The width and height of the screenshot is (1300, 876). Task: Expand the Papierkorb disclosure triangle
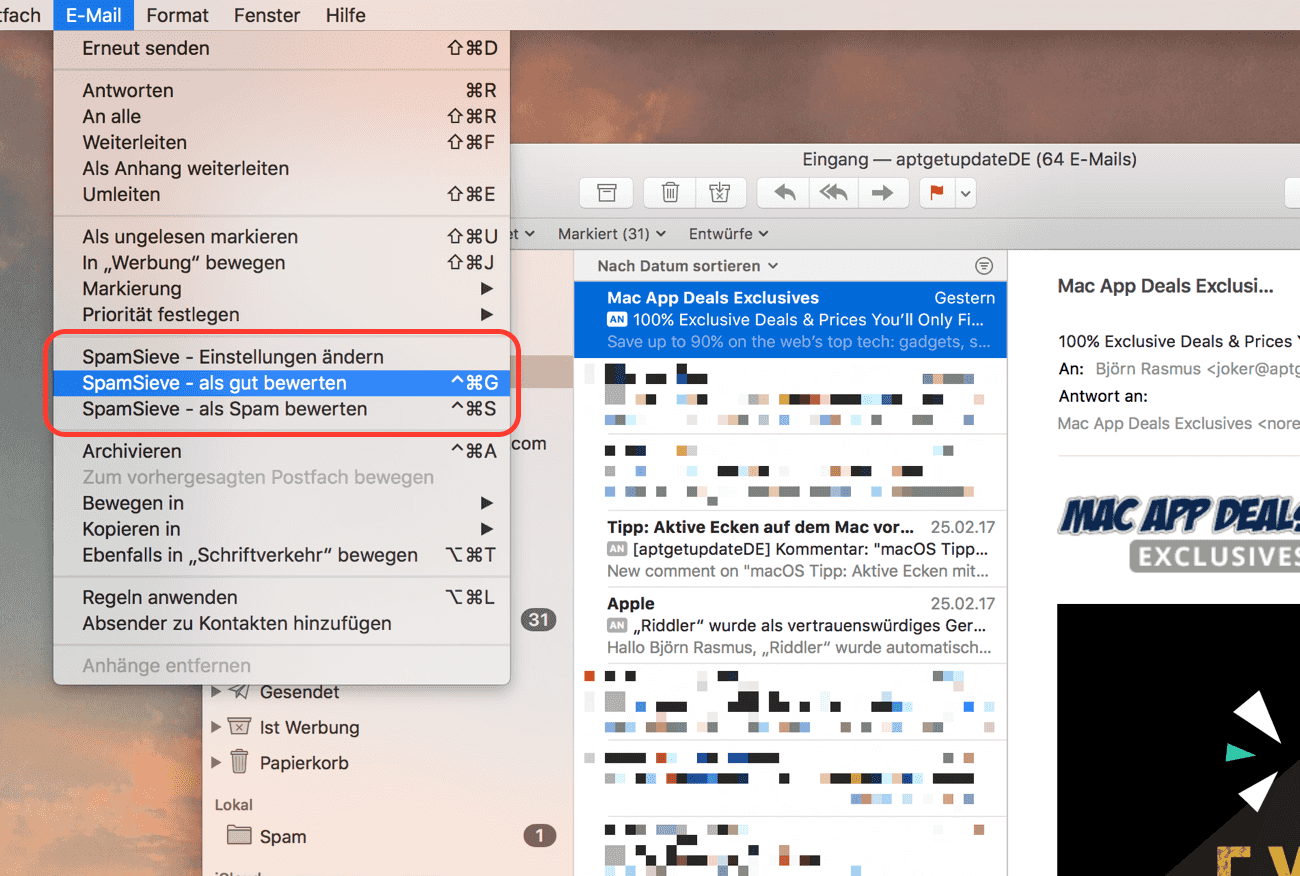[216, 762]
